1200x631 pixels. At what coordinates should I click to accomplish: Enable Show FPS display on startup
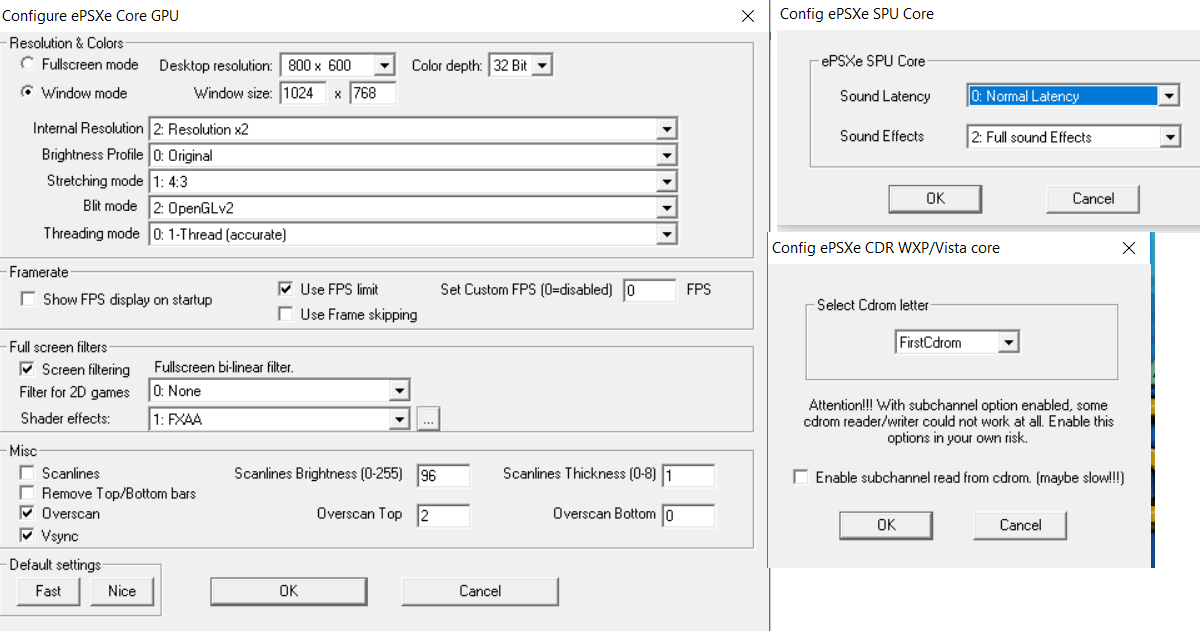pyautogui.click(x=27, y=299)
